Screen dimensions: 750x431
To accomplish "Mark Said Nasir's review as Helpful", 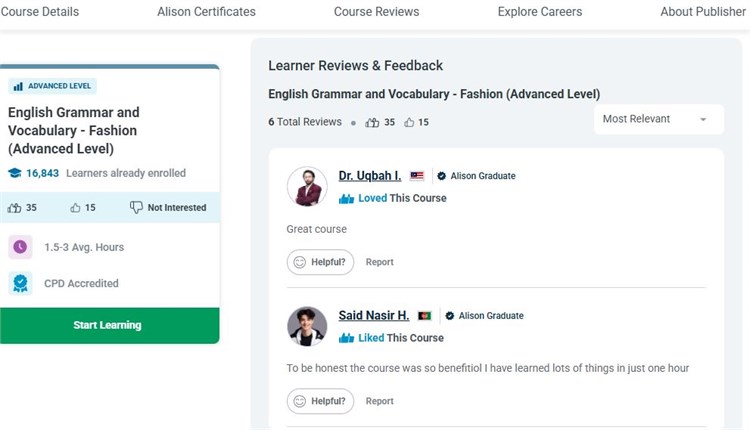I will [320, 401].
